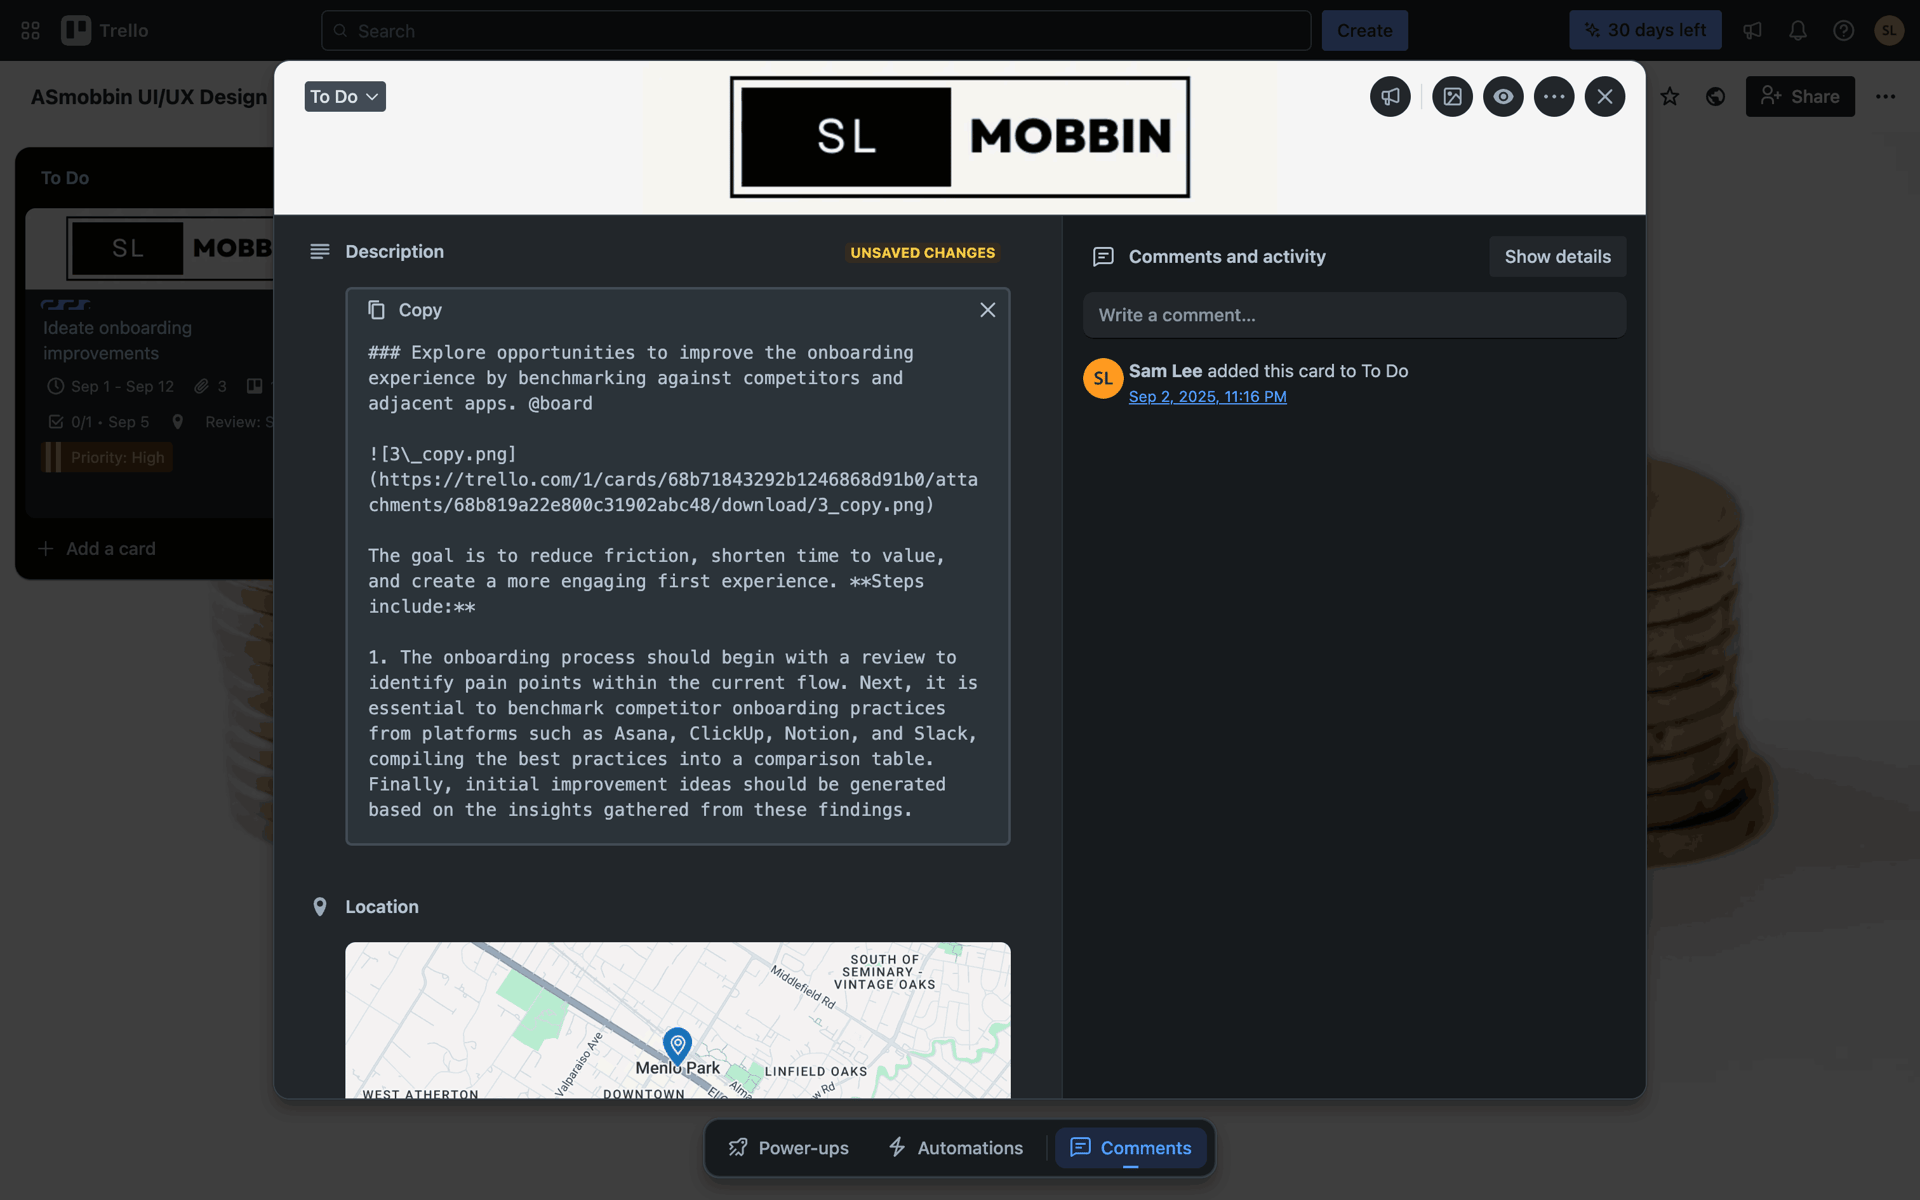Click the board card cover thumbnail

point(150,249)
